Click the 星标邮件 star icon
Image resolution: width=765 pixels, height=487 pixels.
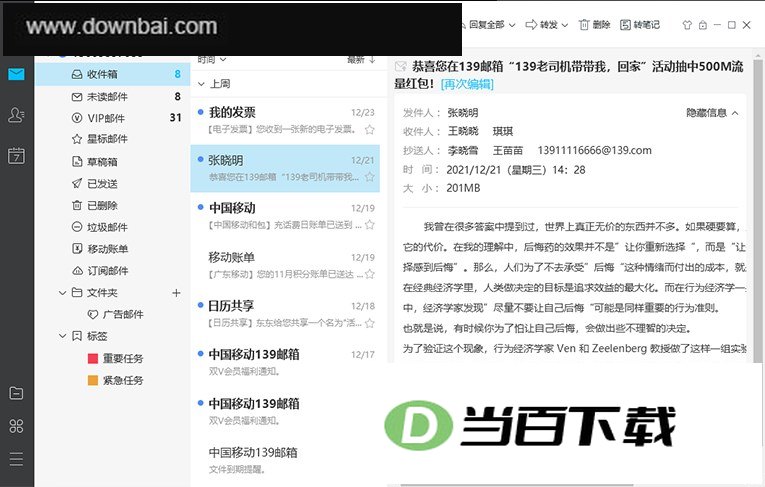point(77,139)
